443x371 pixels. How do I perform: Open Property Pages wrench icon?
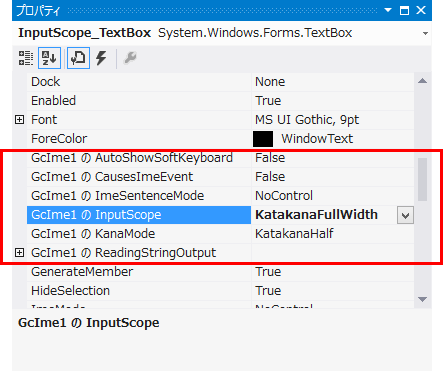130,58
